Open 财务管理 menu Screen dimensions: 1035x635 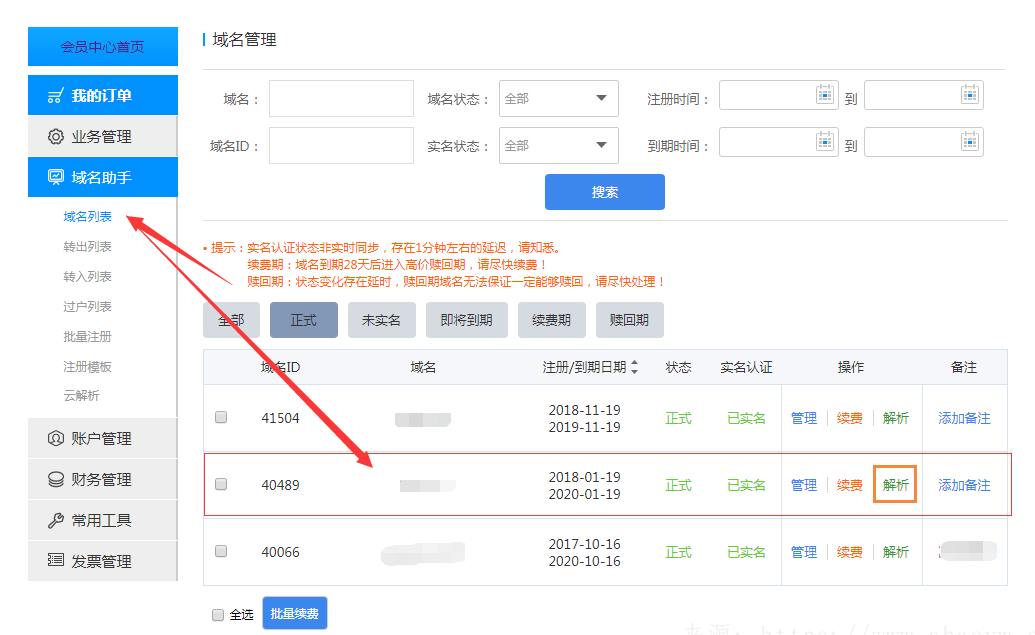click(103, 479)
